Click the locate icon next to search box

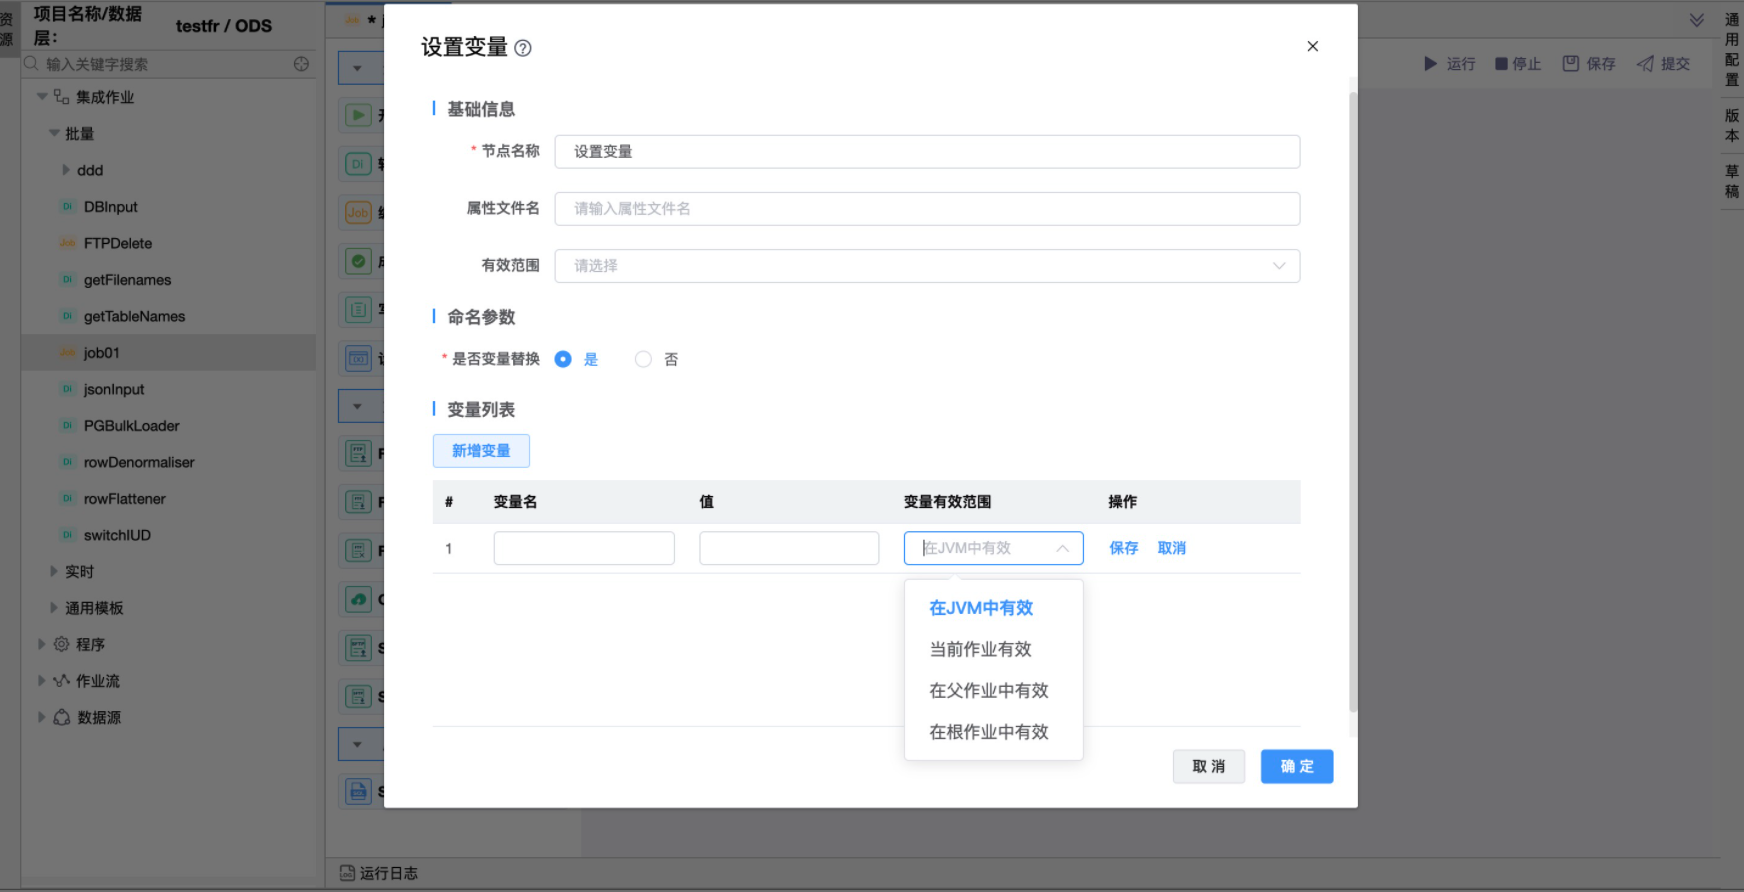pyautogui.click(x=301, y=64)
